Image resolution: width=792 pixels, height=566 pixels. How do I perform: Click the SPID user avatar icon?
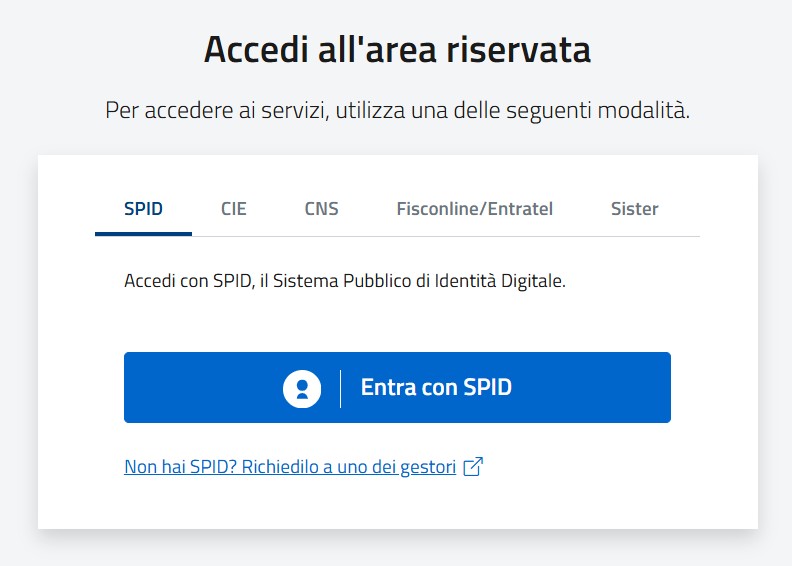pyautogui.click(x=302, y=388)
